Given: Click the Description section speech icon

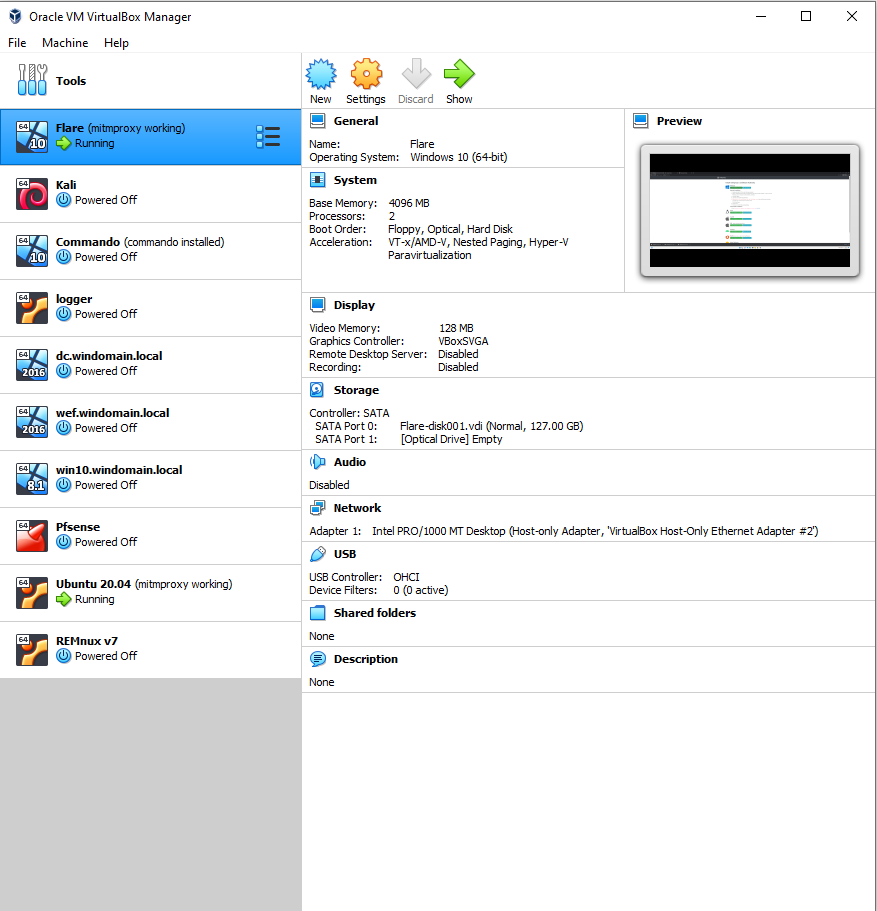Looking at the screenshot, I should [x=317, y=659].
